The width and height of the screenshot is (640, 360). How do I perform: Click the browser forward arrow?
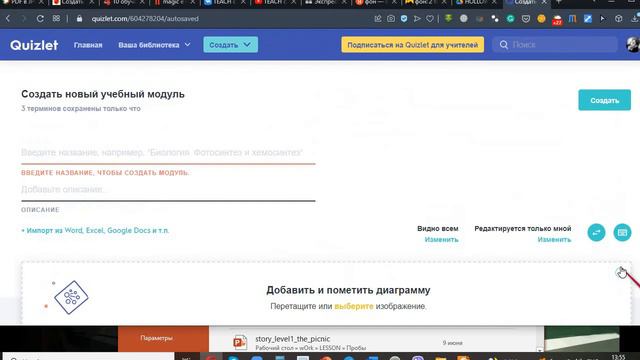23,19
